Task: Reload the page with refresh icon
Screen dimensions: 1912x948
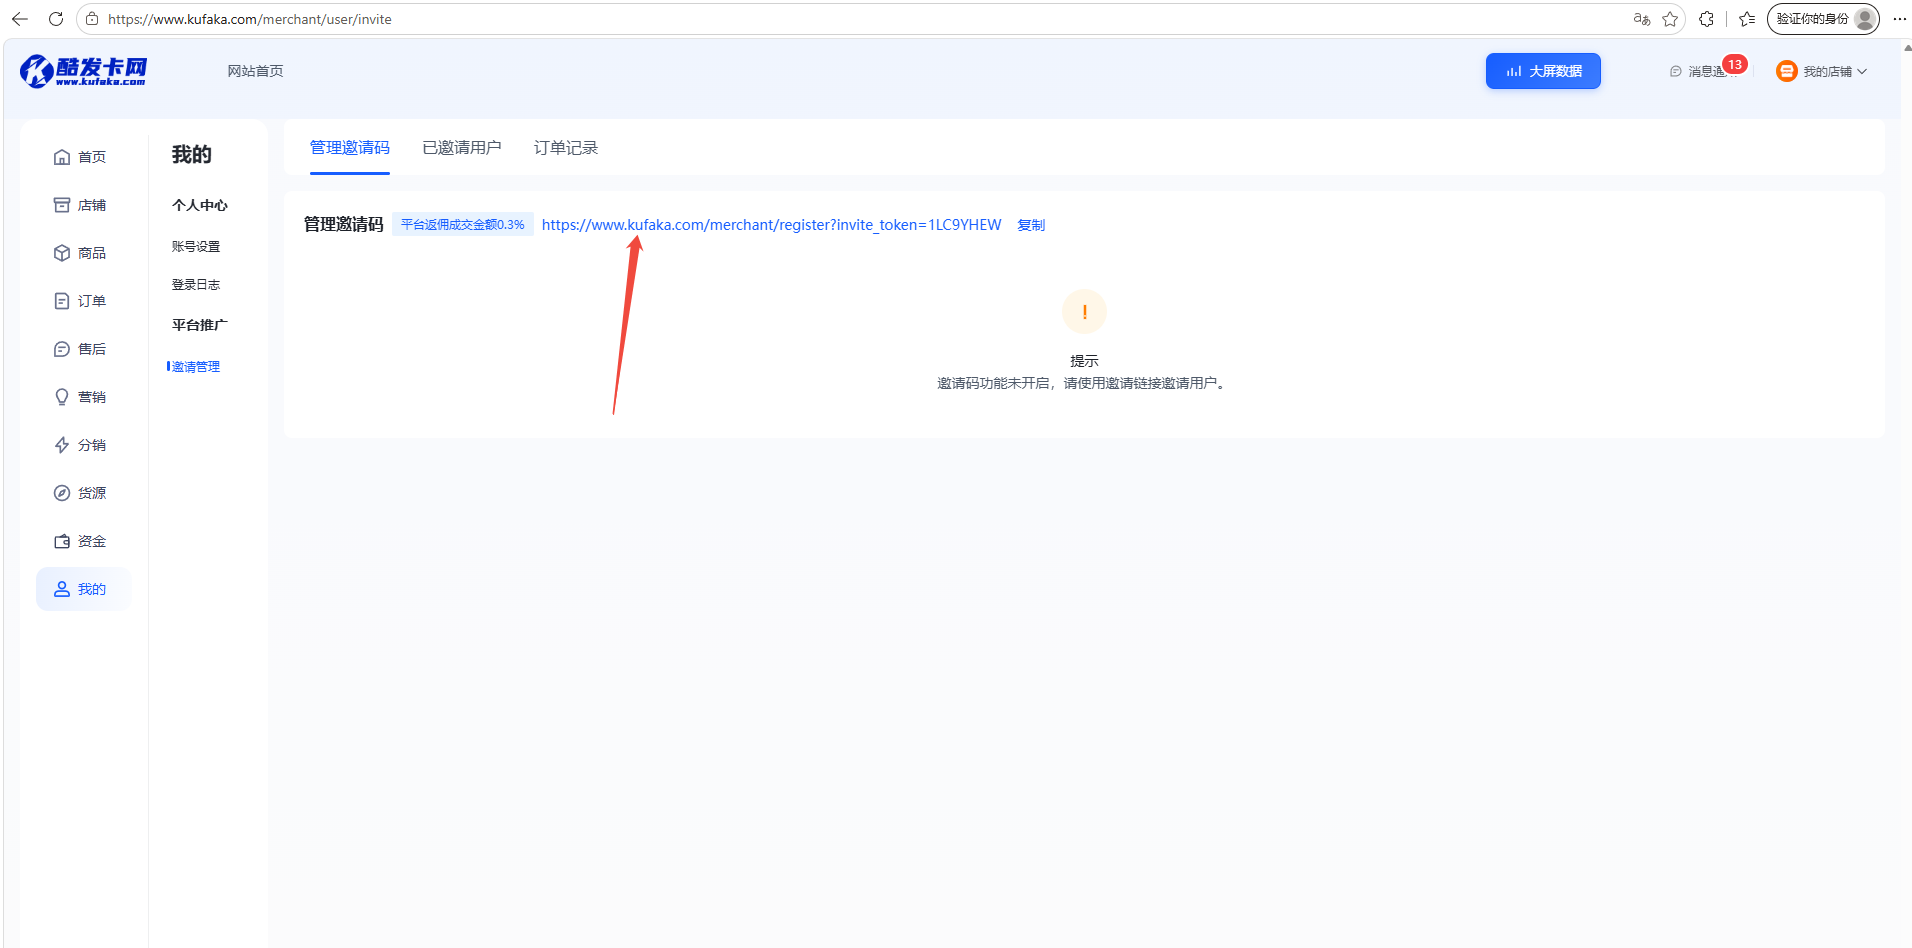Action: pyautogui.click(x=56, y=19)
